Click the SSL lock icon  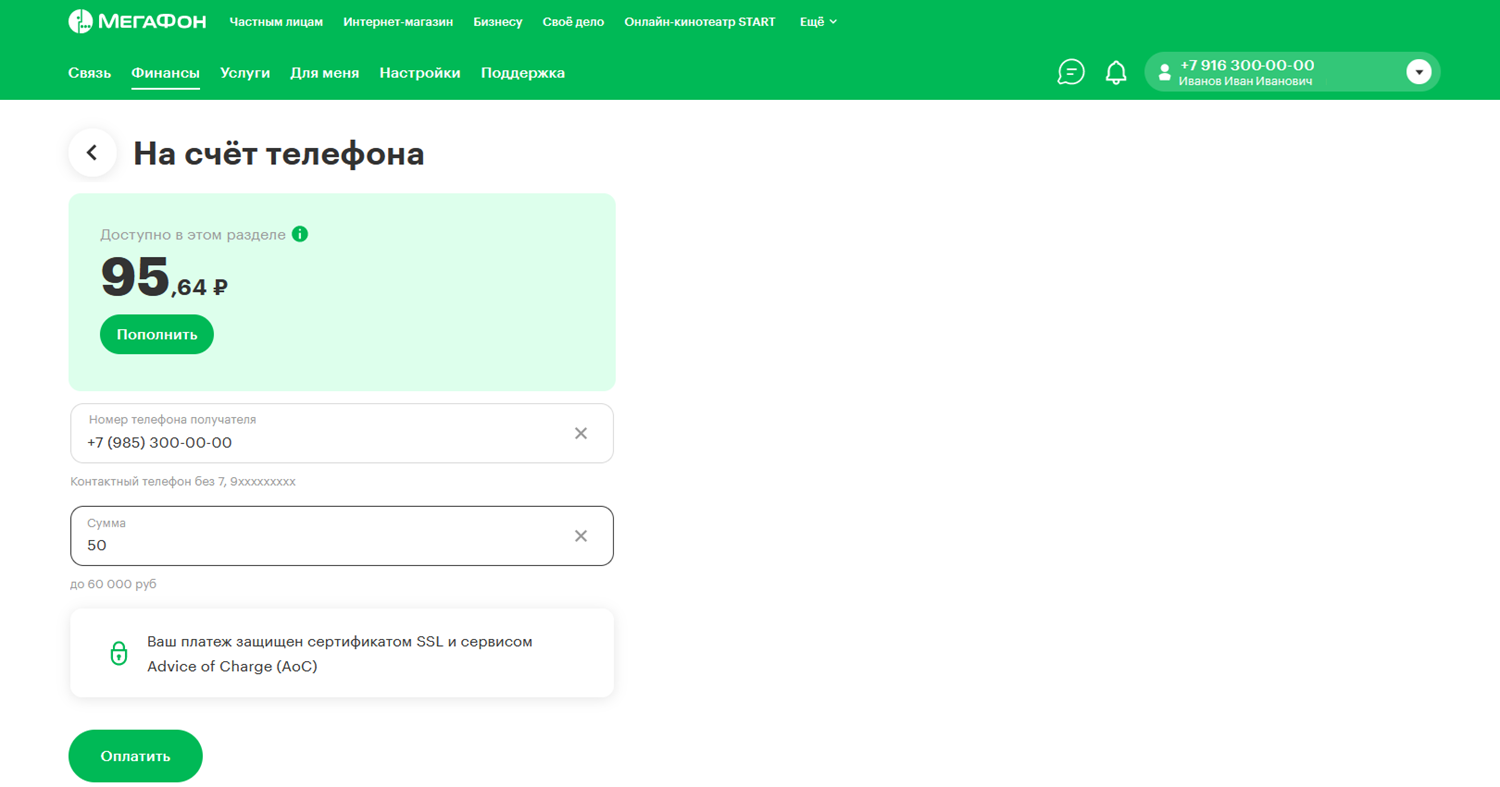click(x=119, y=653)
